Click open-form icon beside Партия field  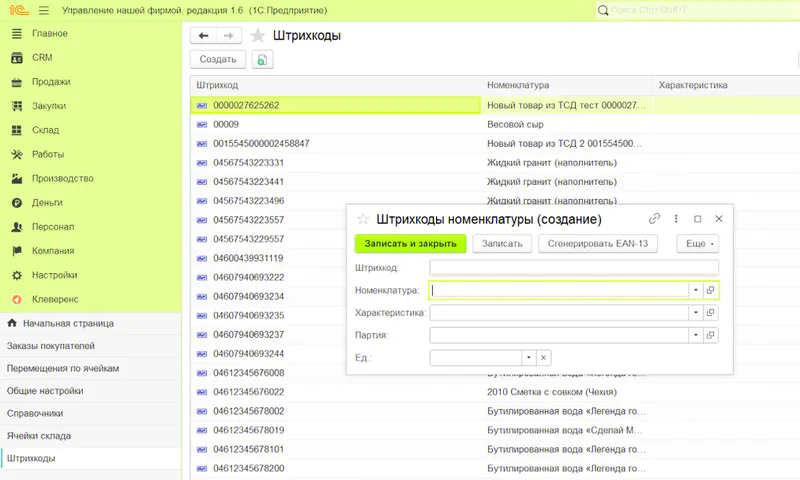click(x=710, y=335)
